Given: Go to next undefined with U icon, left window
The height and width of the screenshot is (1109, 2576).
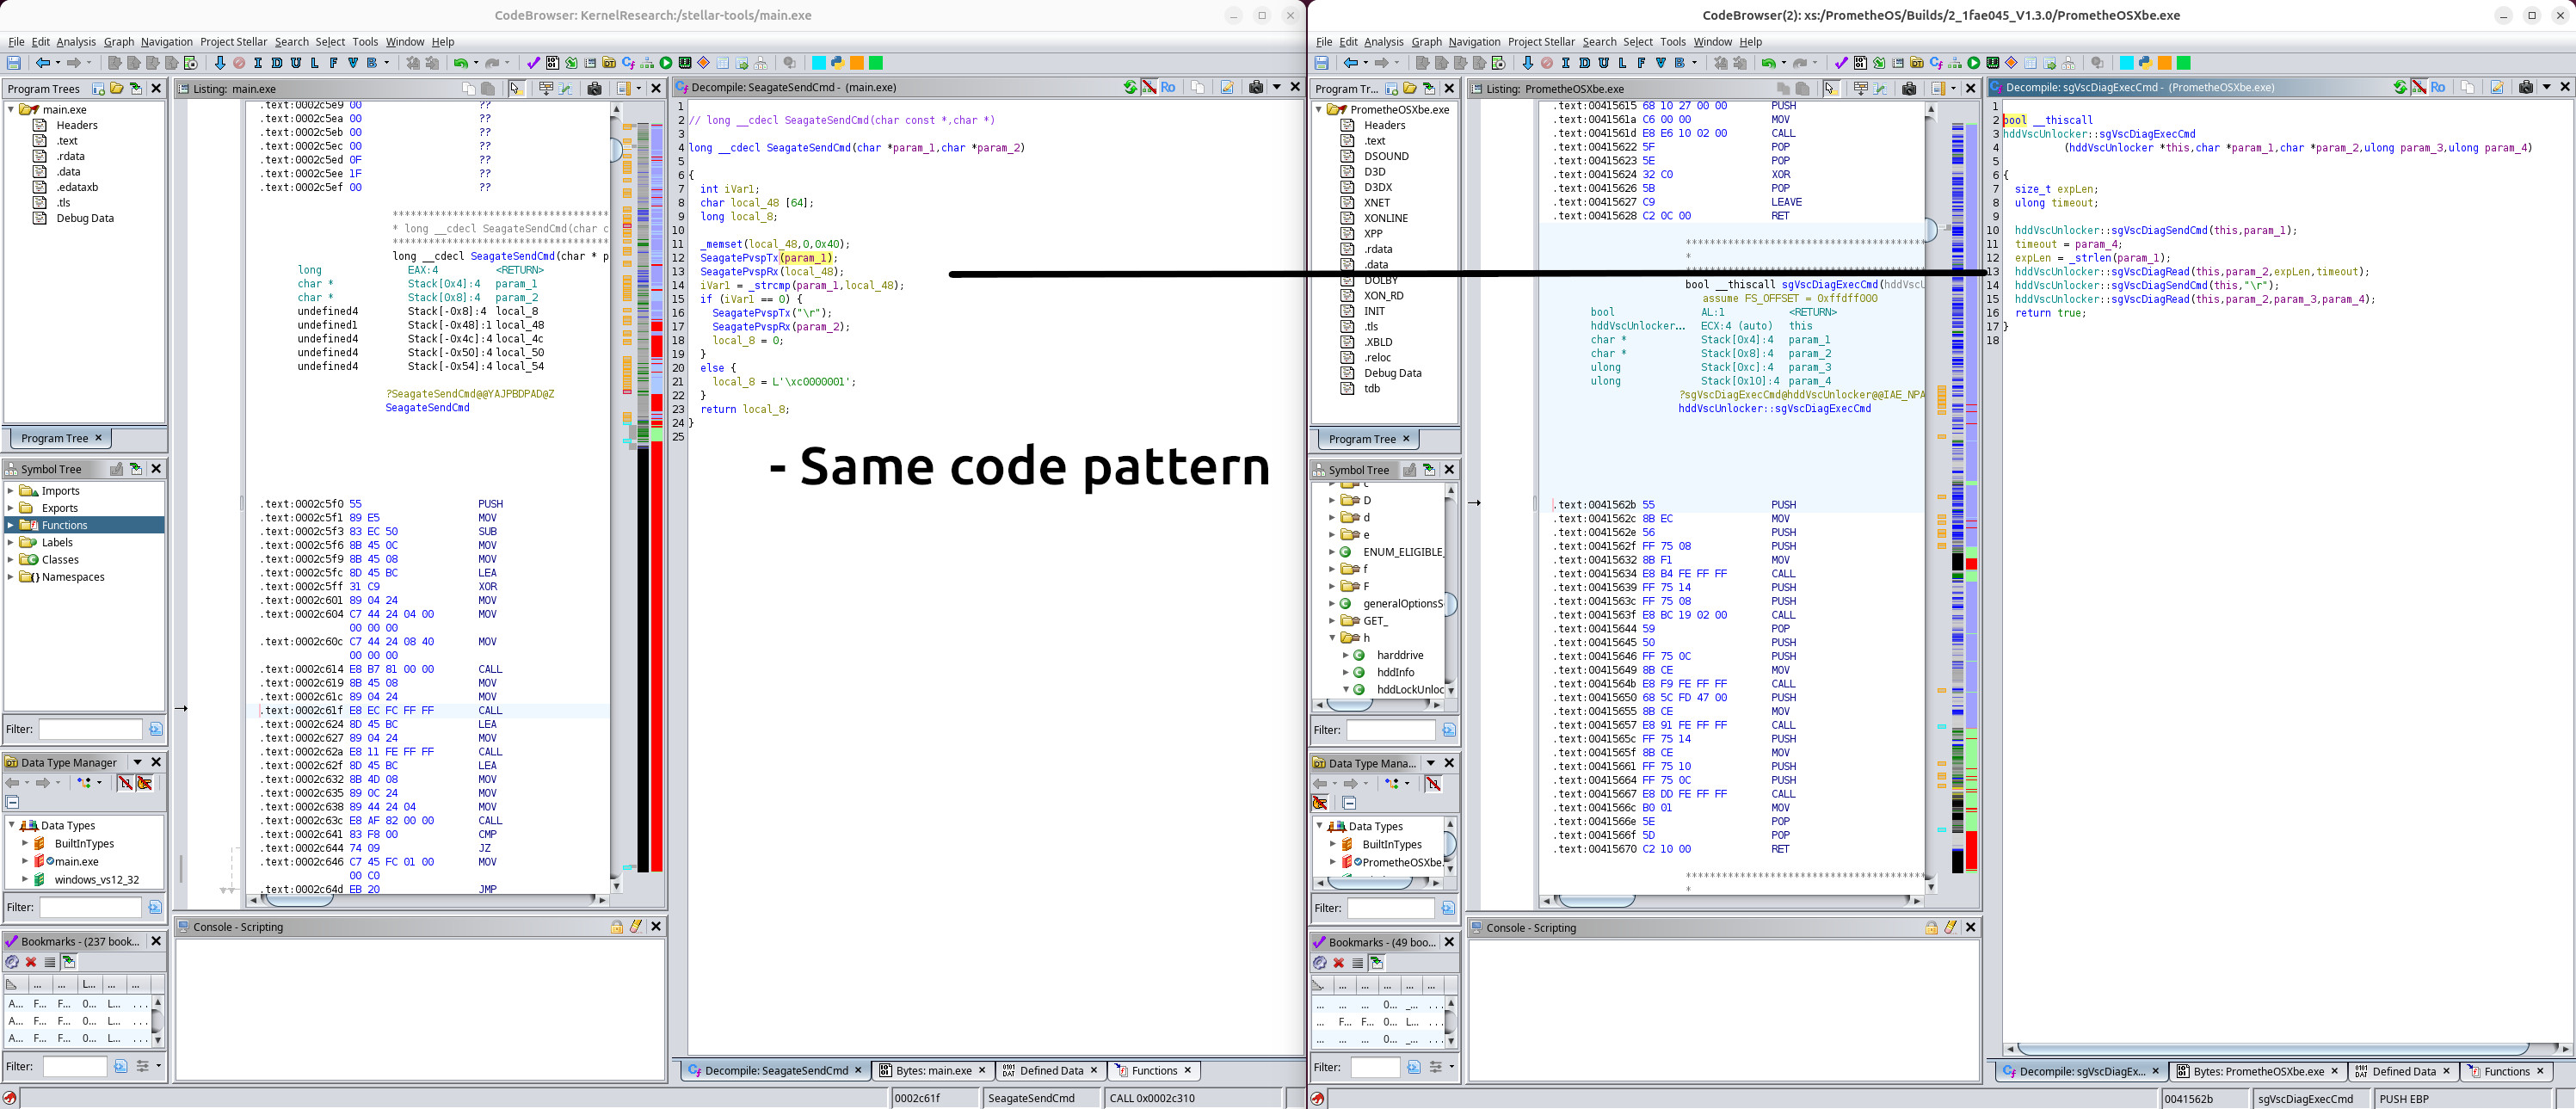Looking at the screenshot, I should coord(295,63).
